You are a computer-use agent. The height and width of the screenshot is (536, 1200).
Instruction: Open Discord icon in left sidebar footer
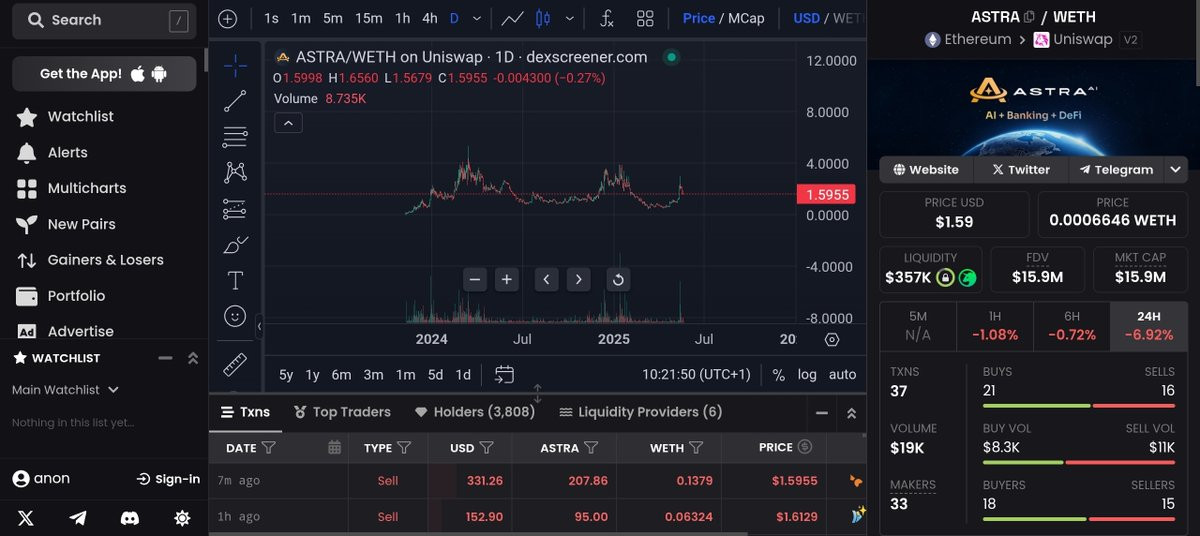click(130, 518)
